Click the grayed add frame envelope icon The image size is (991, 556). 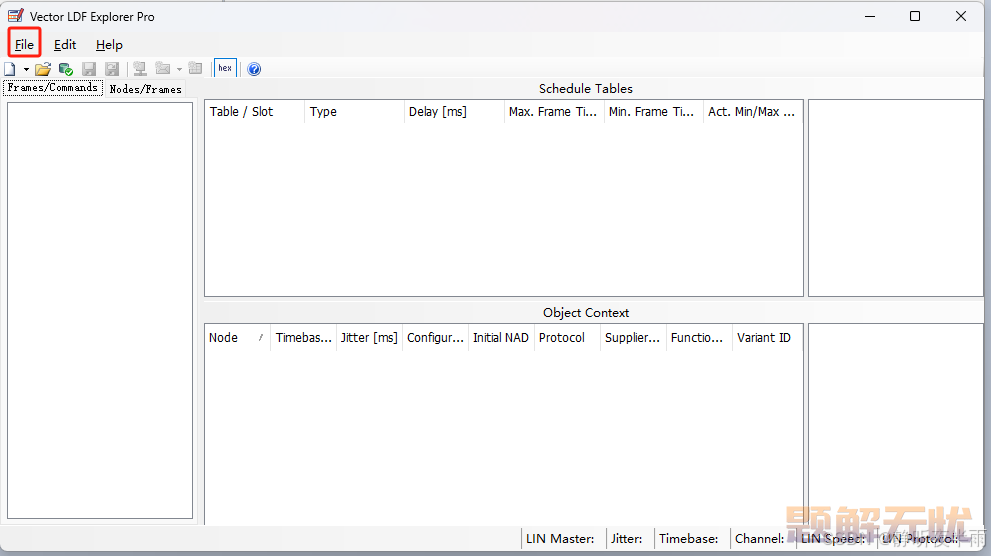163,68
